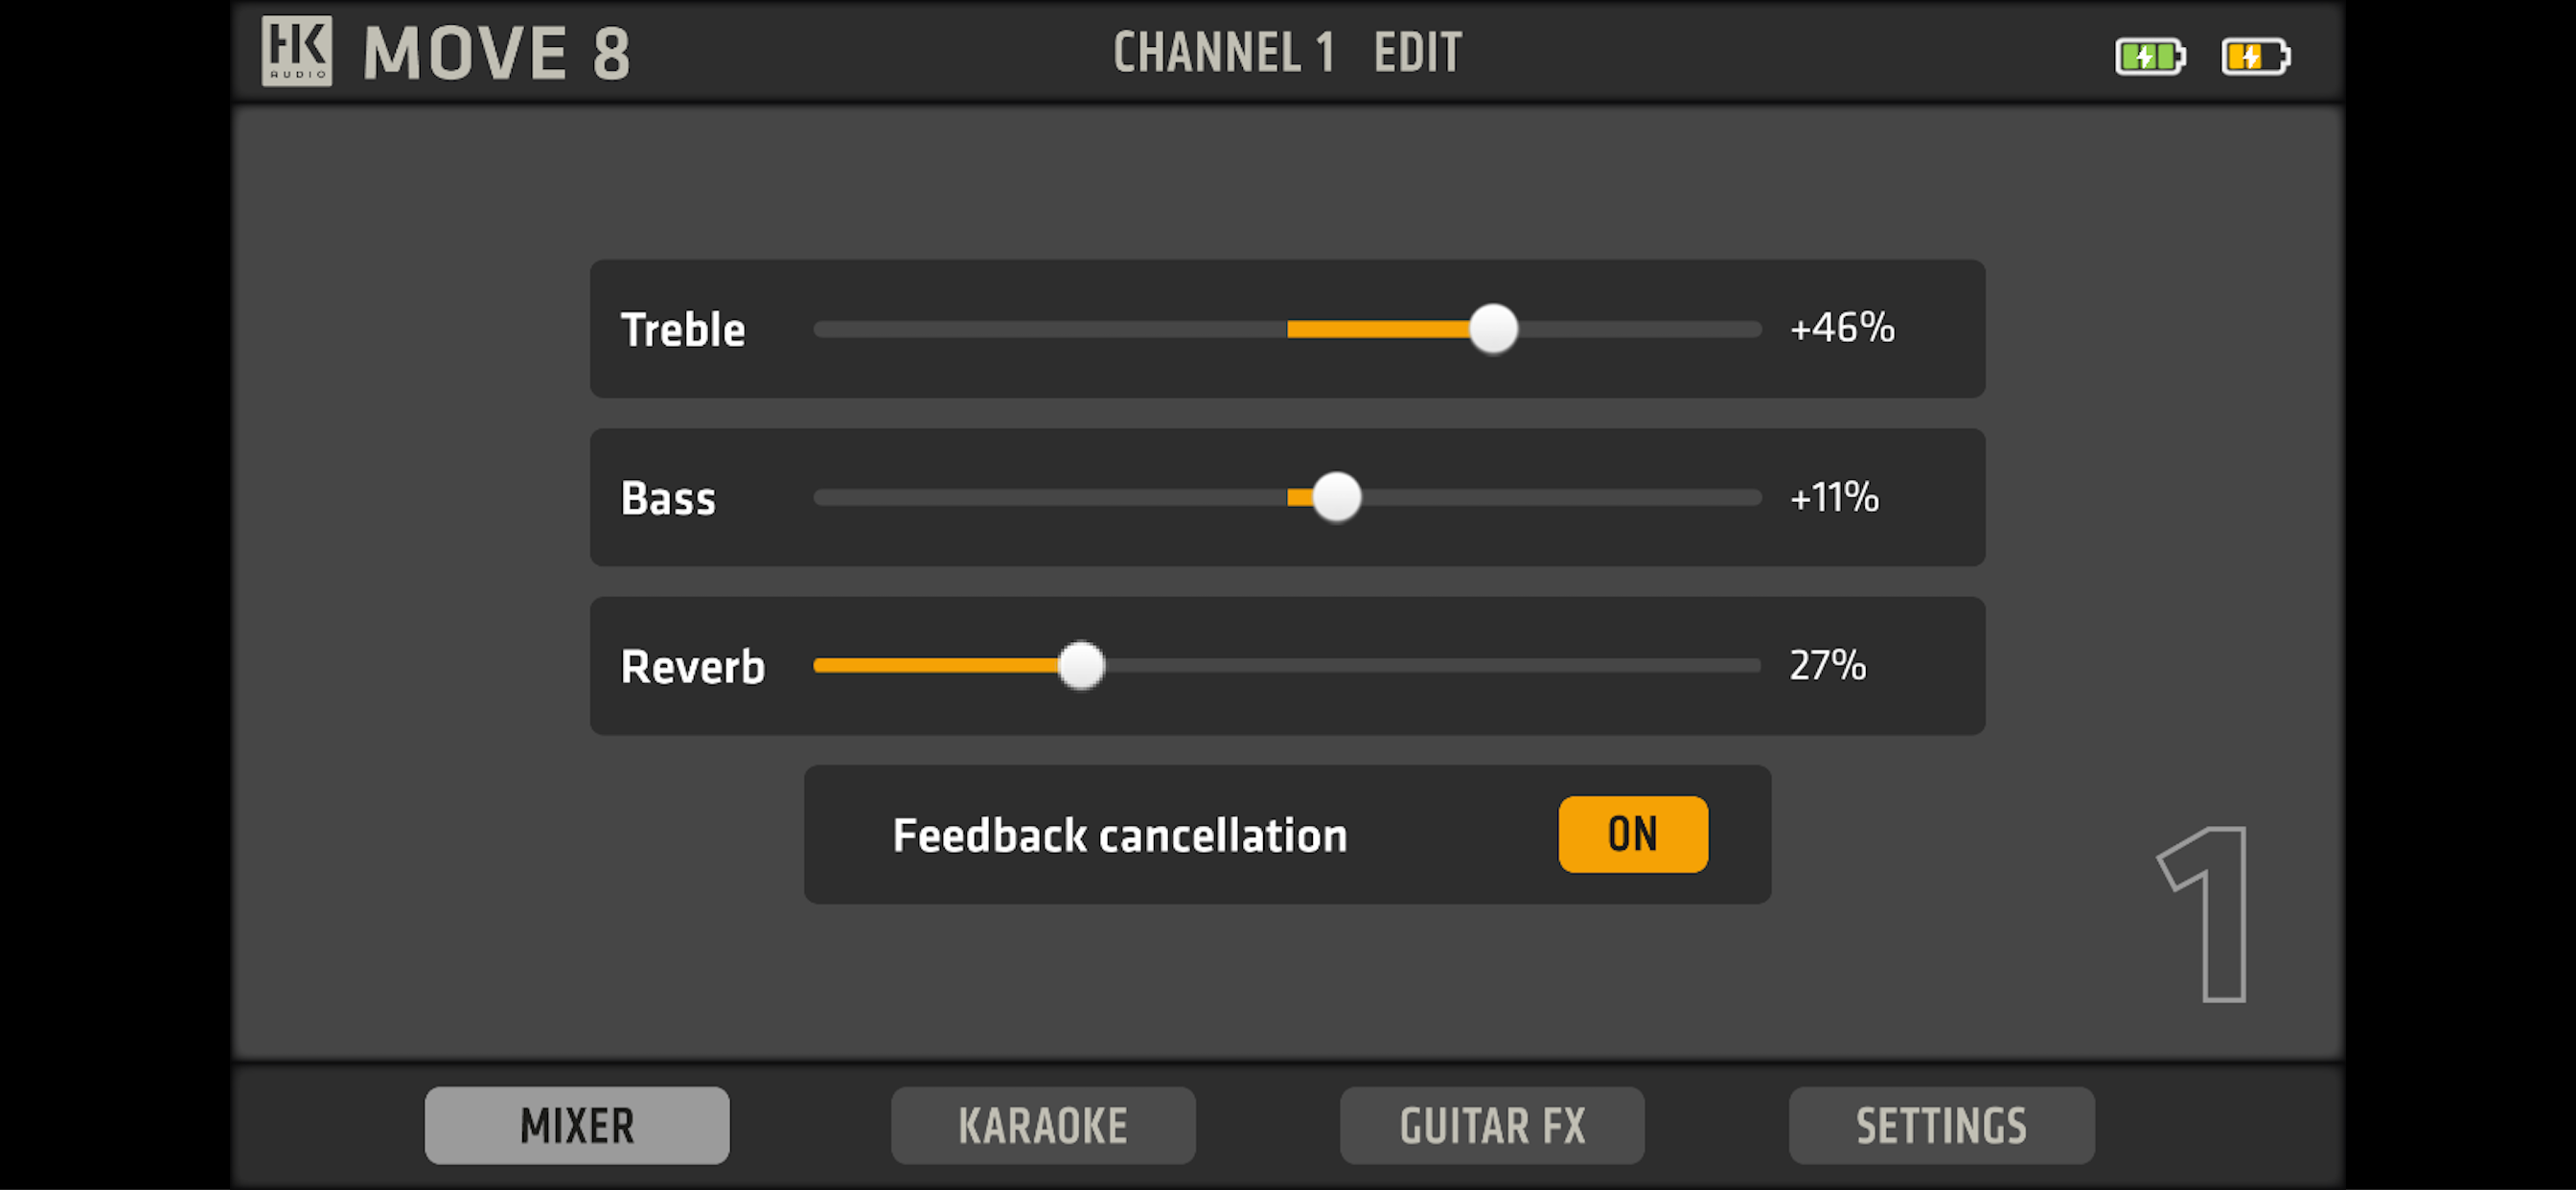Click the far right of the Treble track
Screen dimensions: 2576x1190
click(1748, 329)
